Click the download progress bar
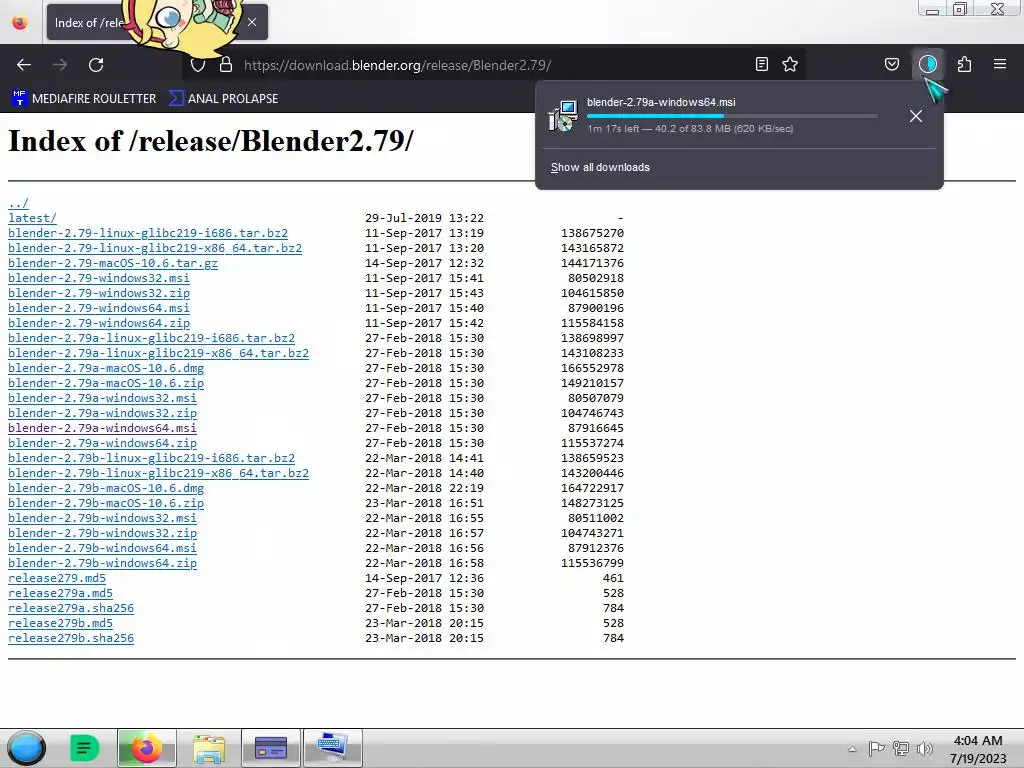The height and width of the screenshot is (768, 1024). tap(731, 116)
